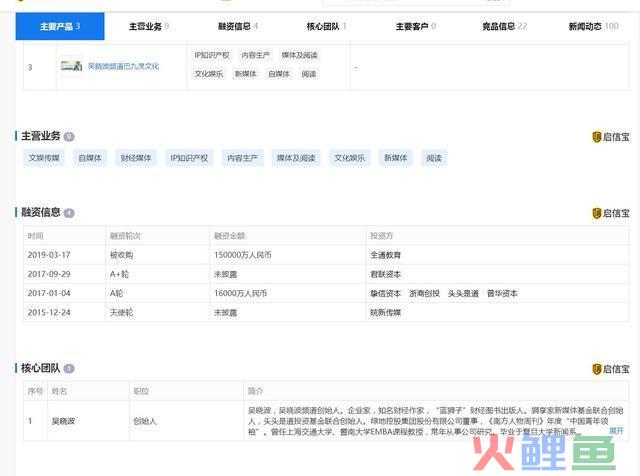Open the 融资信息 tab
The width and height of the screenshot is (640, 476).
[x=238, y=27]
